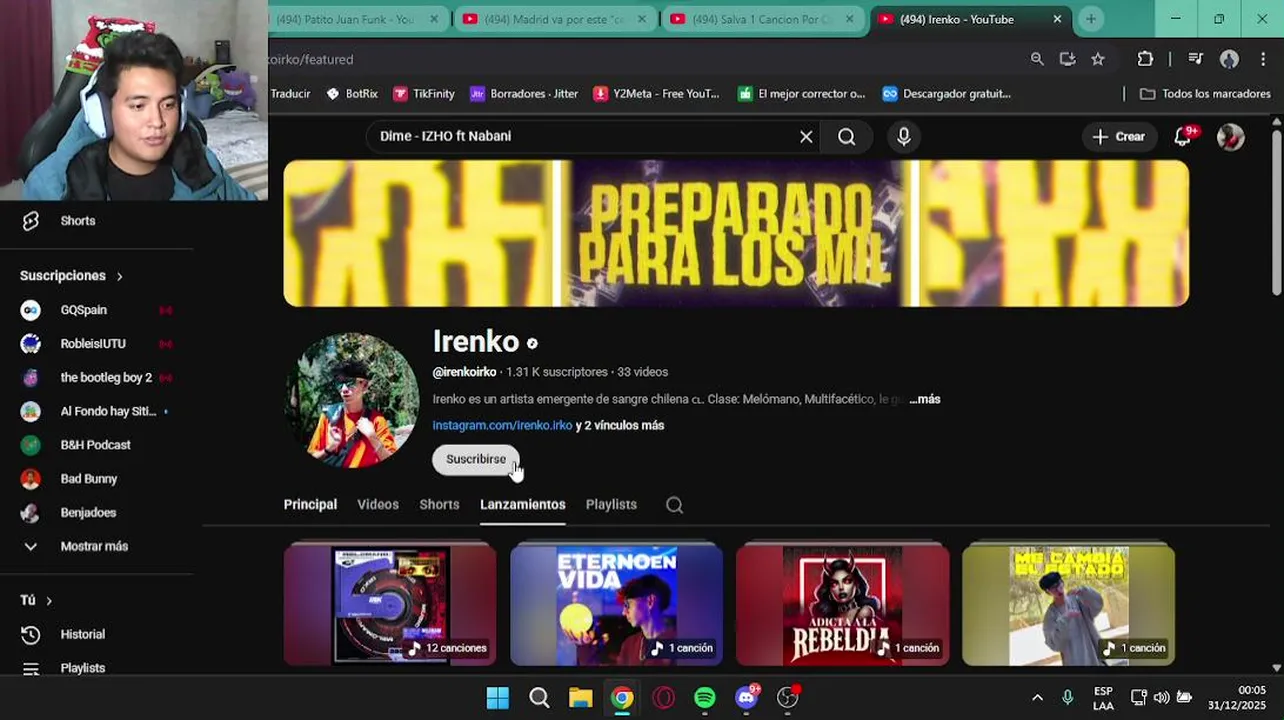This screenshot has width=1284, height=720.
Task: Switch to the Patito Juan Funk tab
Action: pyautogui.click(x=350, y=19)
